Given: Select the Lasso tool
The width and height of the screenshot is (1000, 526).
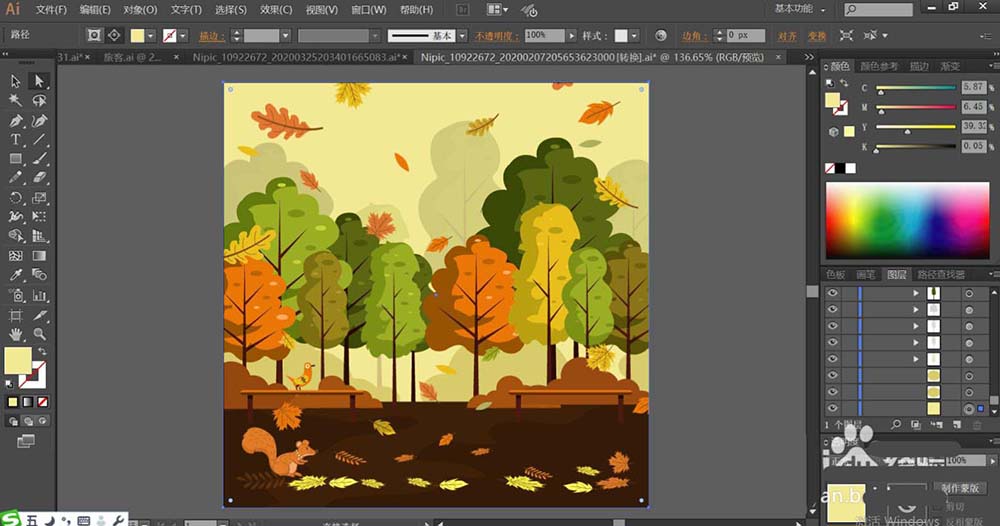Looking at the screenshot, I should [39, 101].
